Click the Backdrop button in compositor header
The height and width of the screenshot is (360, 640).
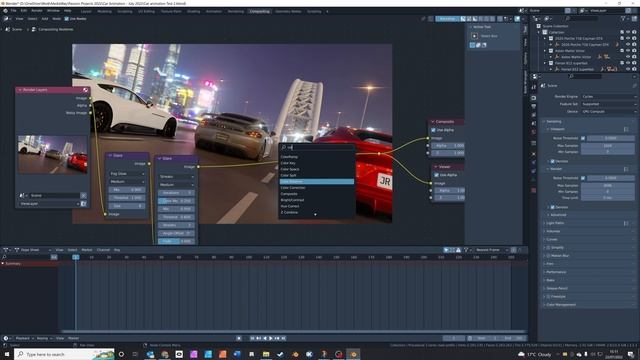[447, 19]
